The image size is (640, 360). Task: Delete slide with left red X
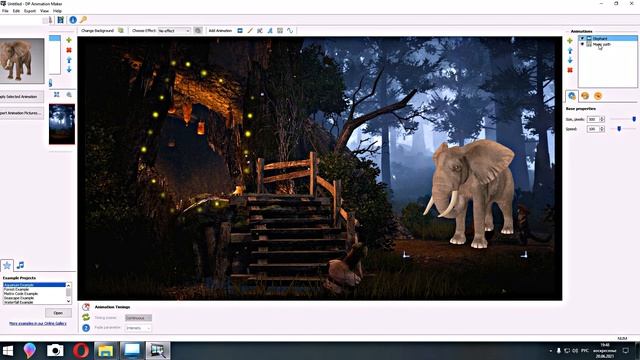(x=69, y=50)
